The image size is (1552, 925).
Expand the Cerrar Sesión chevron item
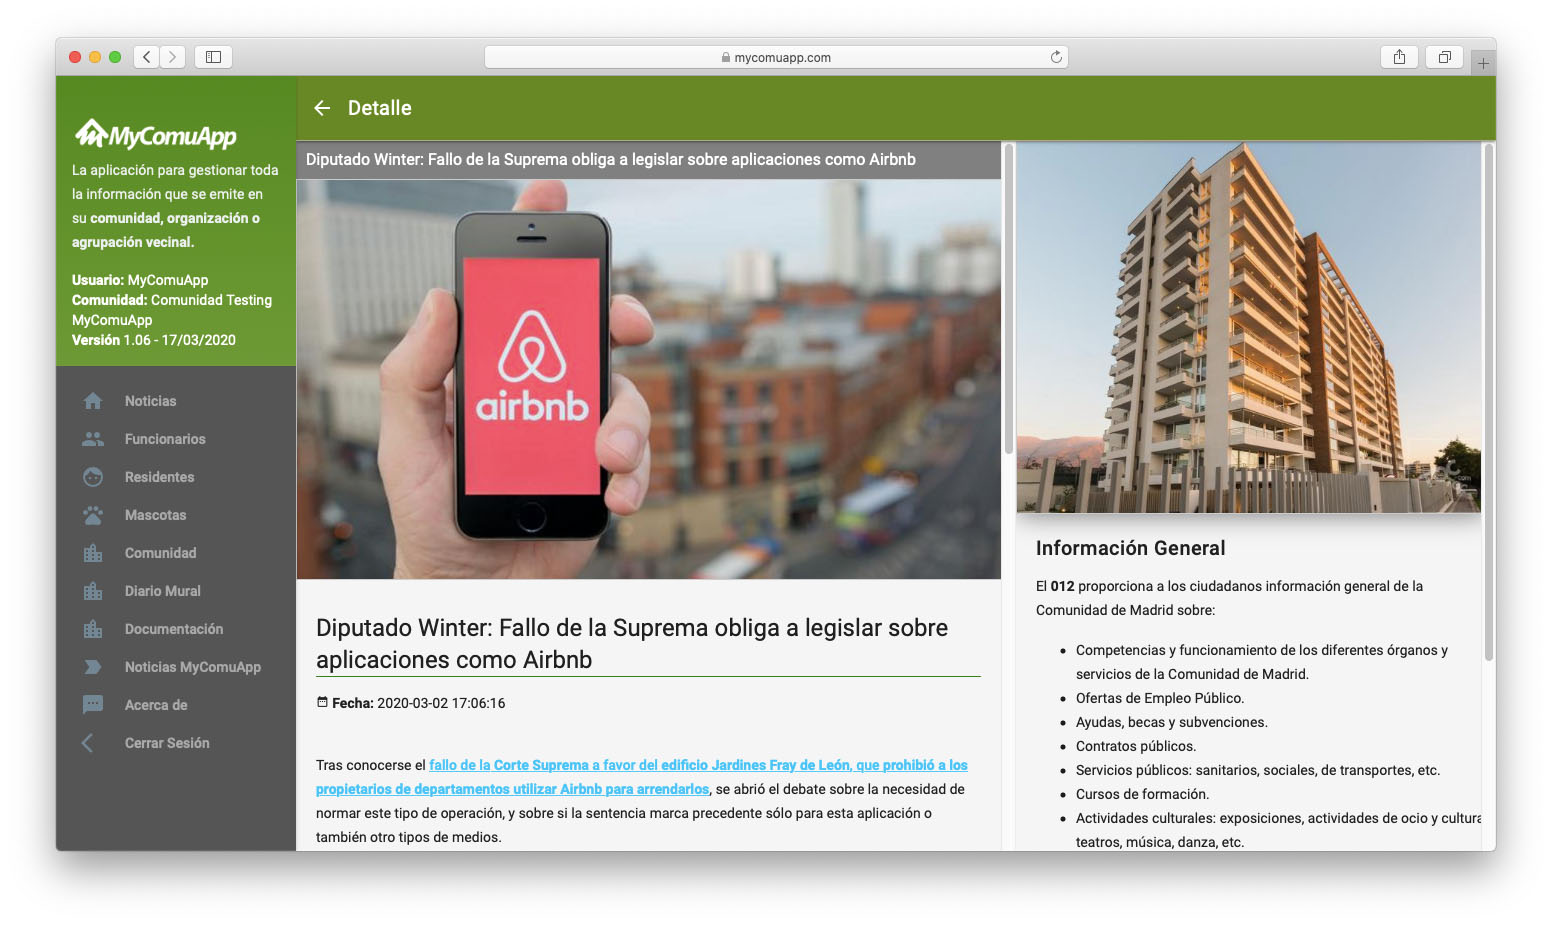point(86,742)
